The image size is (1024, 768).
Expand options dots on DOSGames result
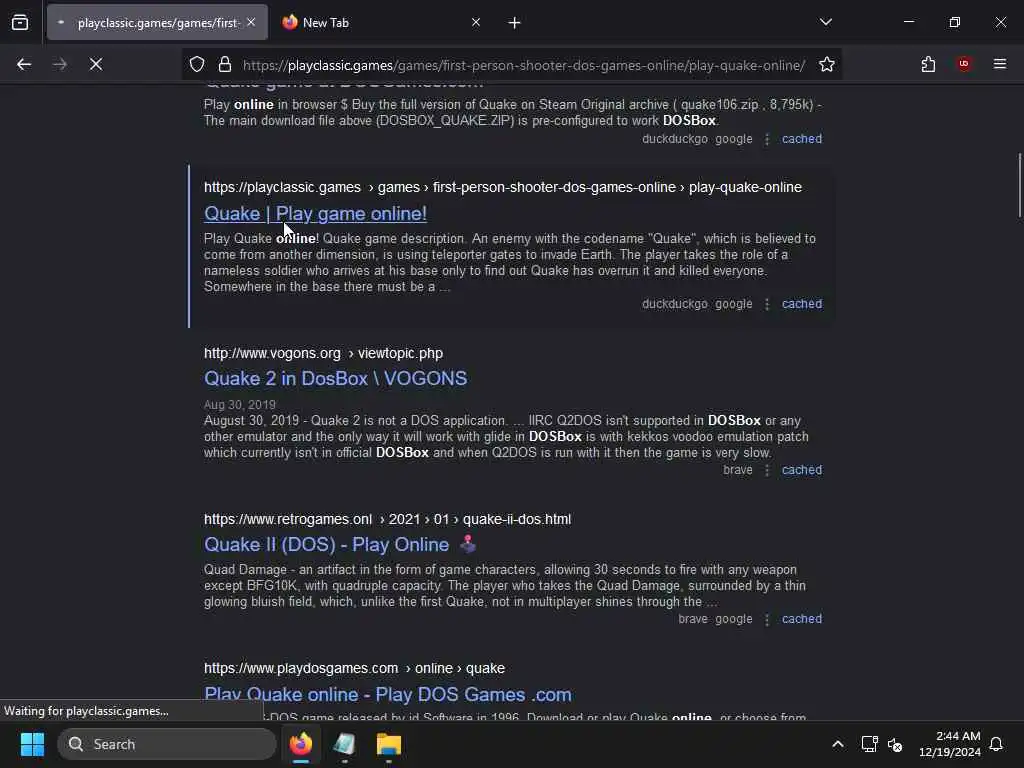pos(767,139)
